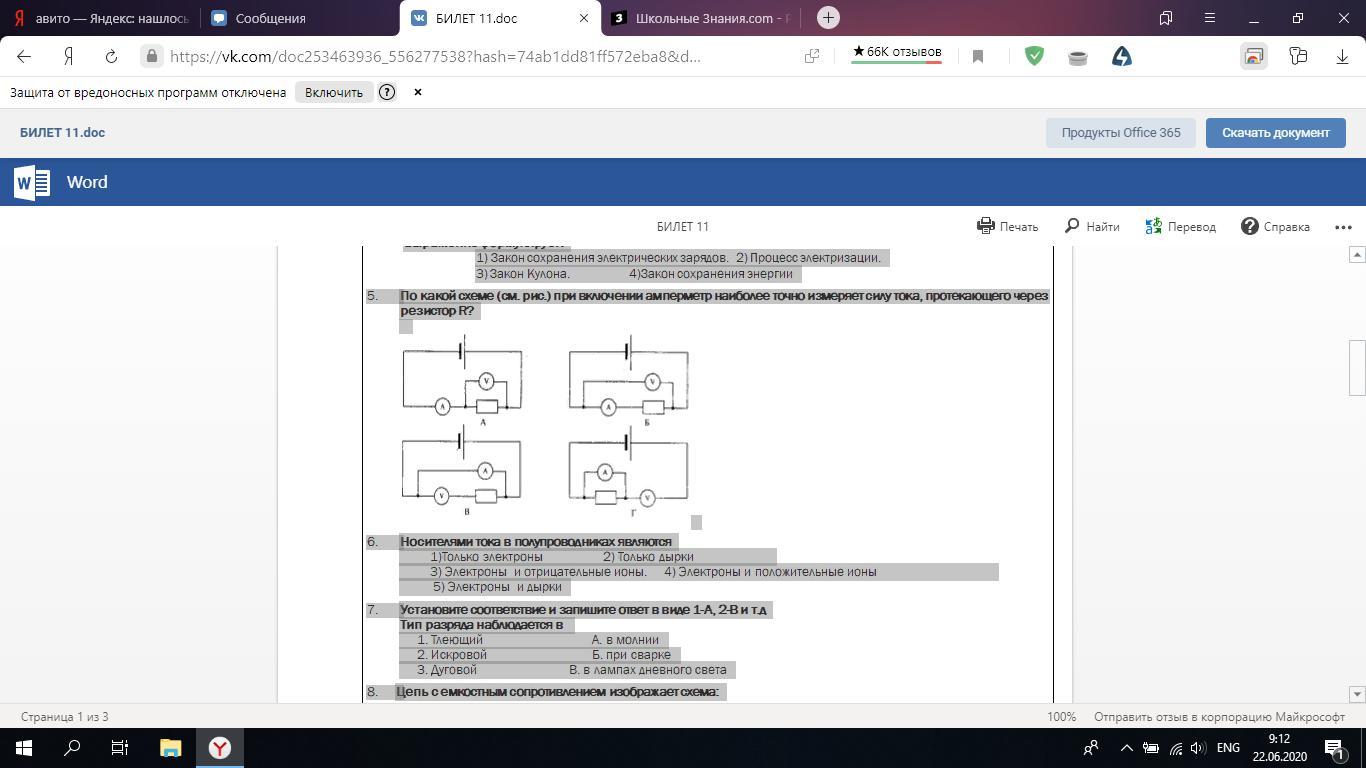Click circuit diagram Б in the document

(629, 382)
